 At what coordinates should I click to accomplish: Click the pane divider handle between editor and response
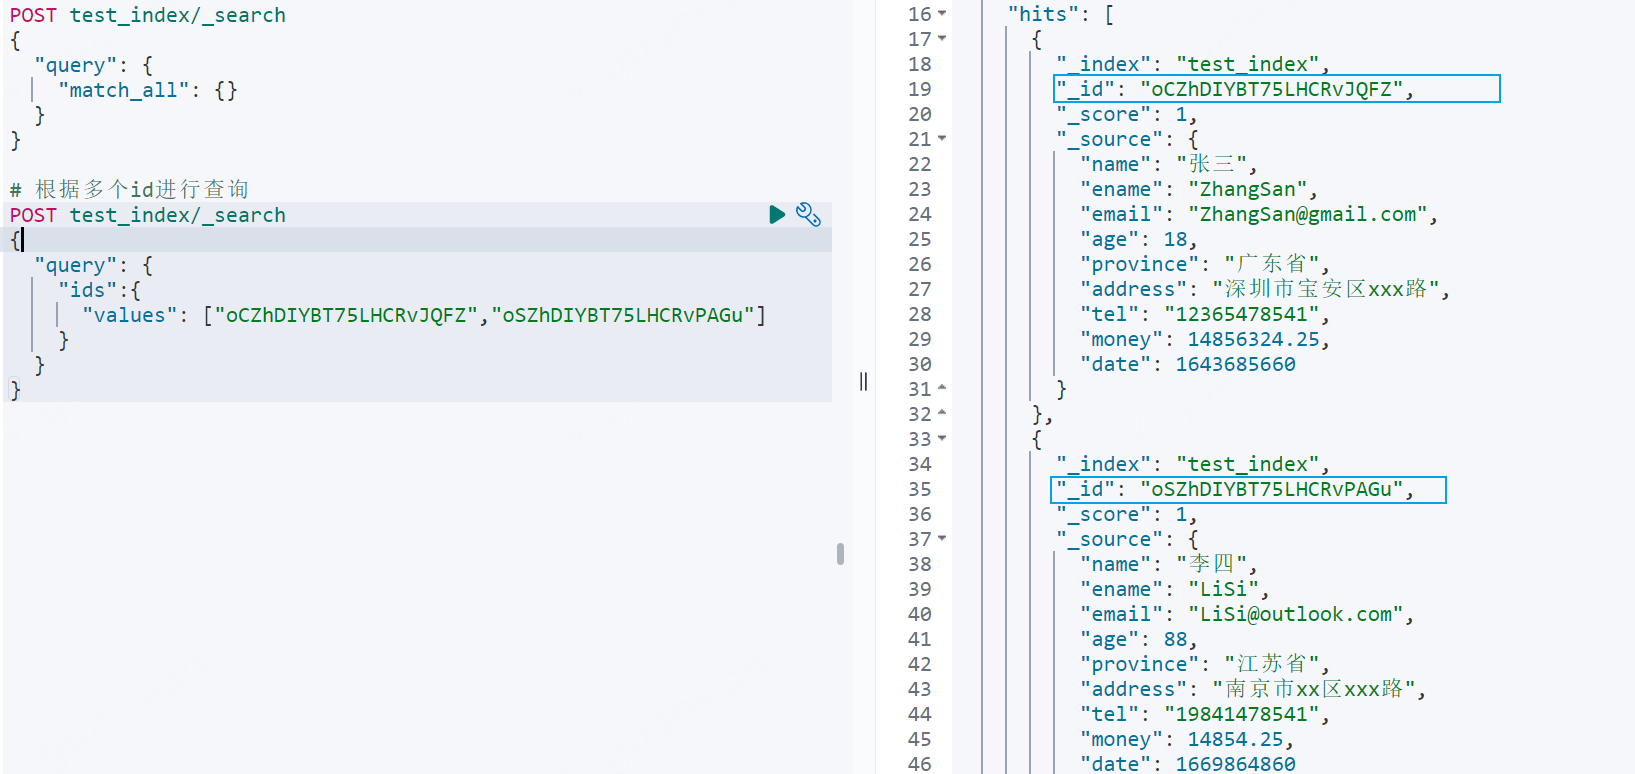coord(864,381)
